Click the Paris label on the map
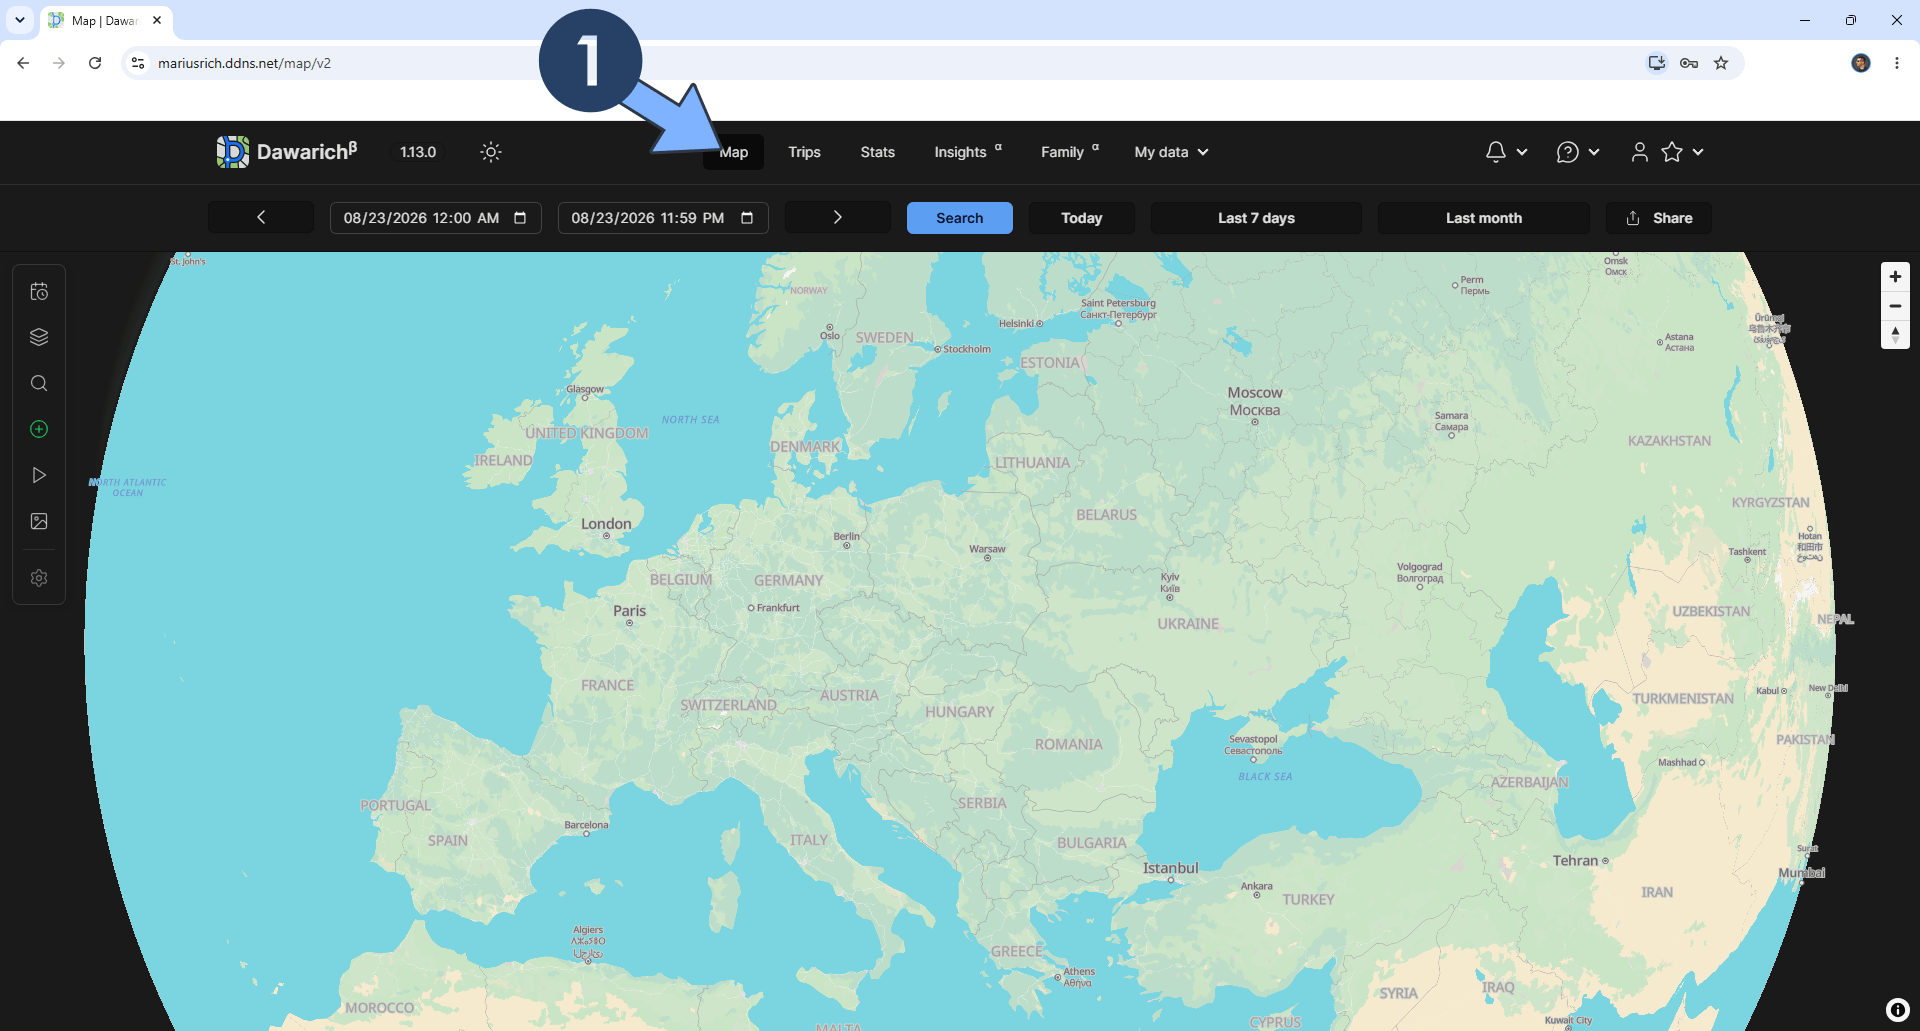1920x1031 pixels. [630, 611]
